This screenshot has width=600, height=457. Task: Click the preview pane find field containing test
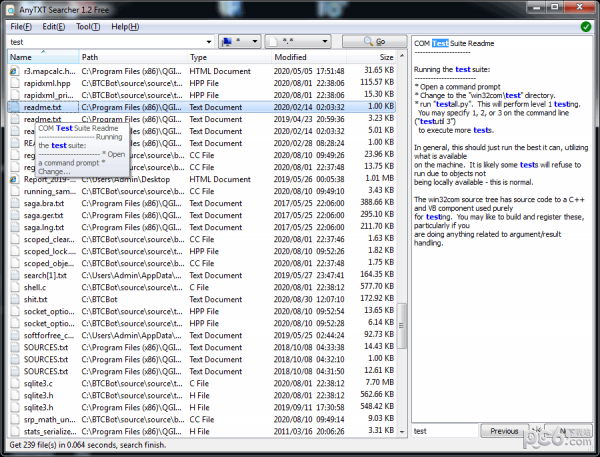point(445,431)
